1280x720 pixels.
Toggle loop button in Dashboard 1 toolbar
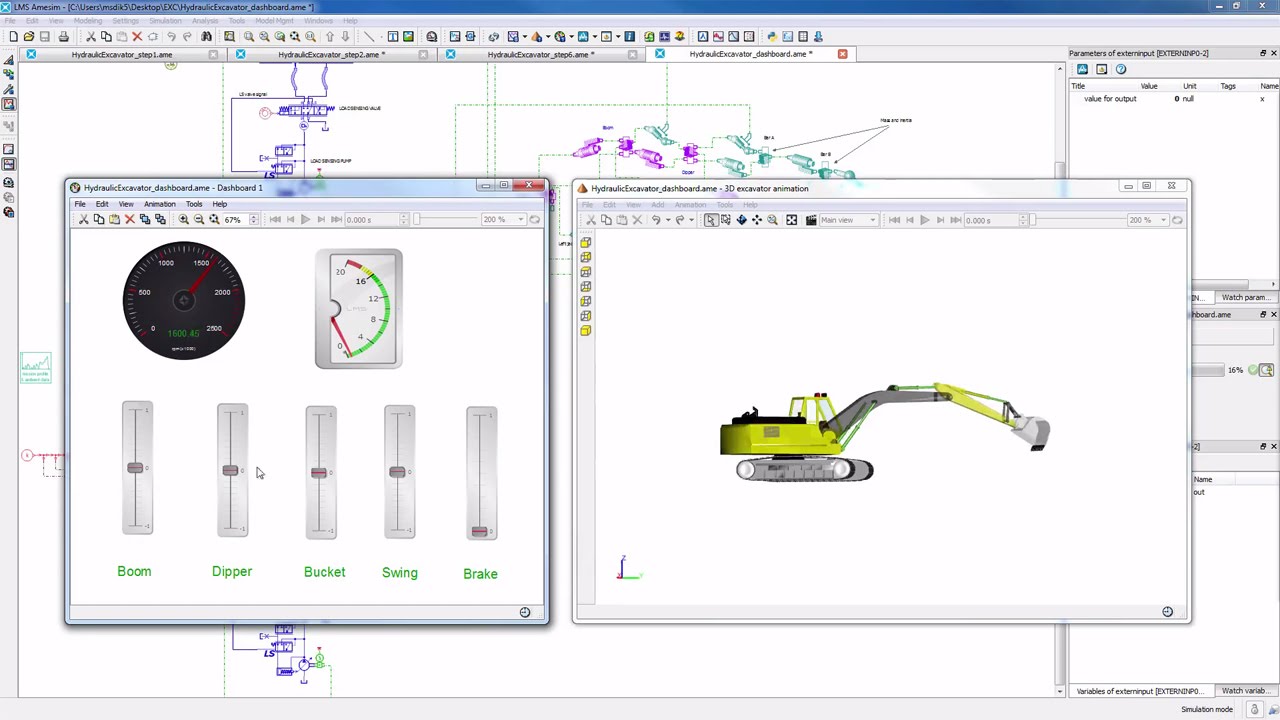point(535,220)
